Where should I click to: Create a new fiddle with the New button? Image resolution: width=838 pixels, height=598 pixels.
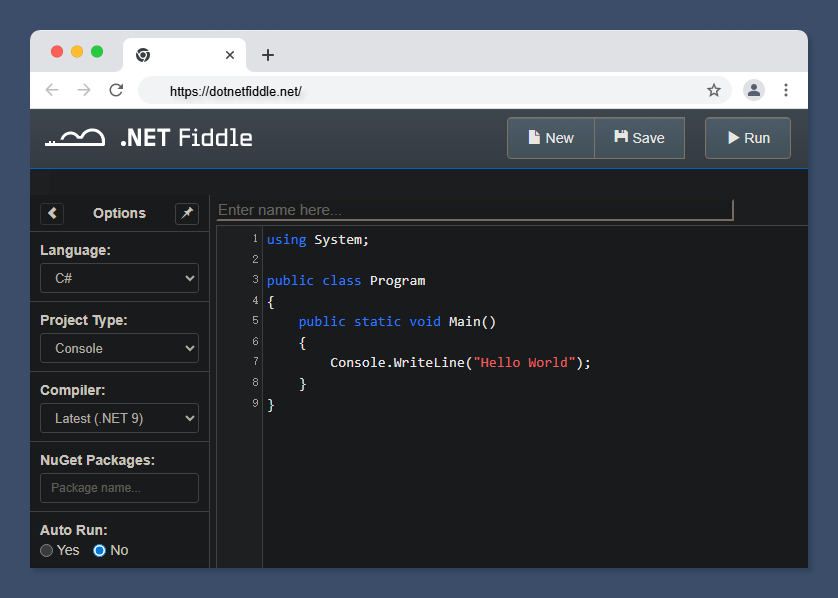point(551,138)
